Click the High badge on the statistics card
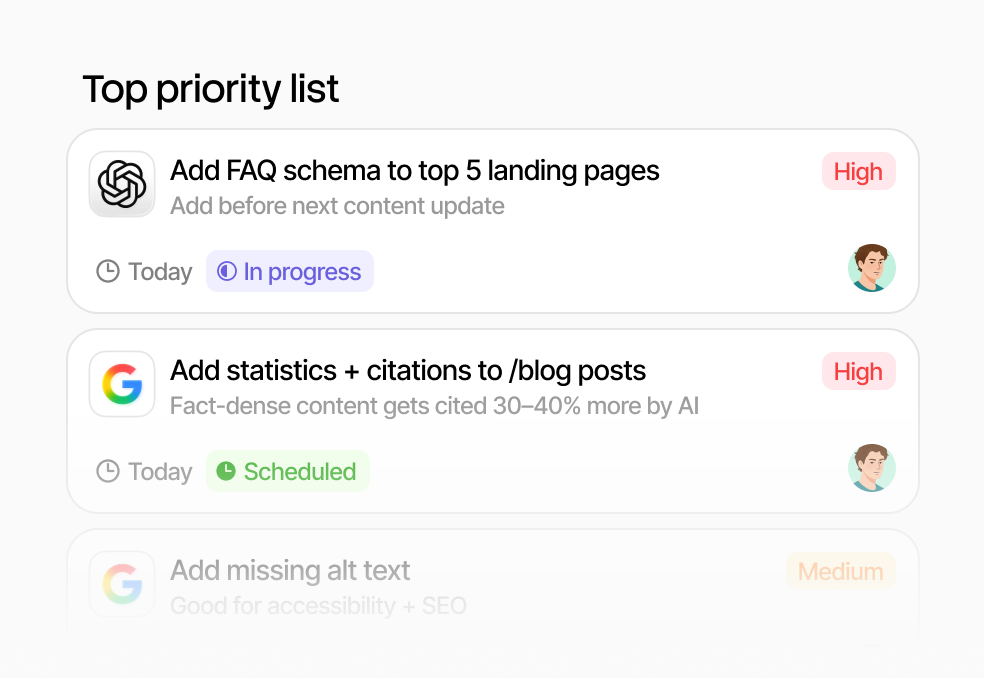984x678 pixels. (858, 371)
